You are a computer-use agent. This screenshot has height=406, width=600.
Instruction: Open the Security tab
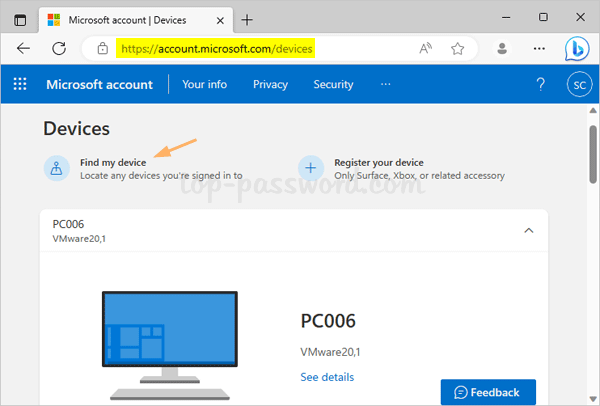(333, 84)
